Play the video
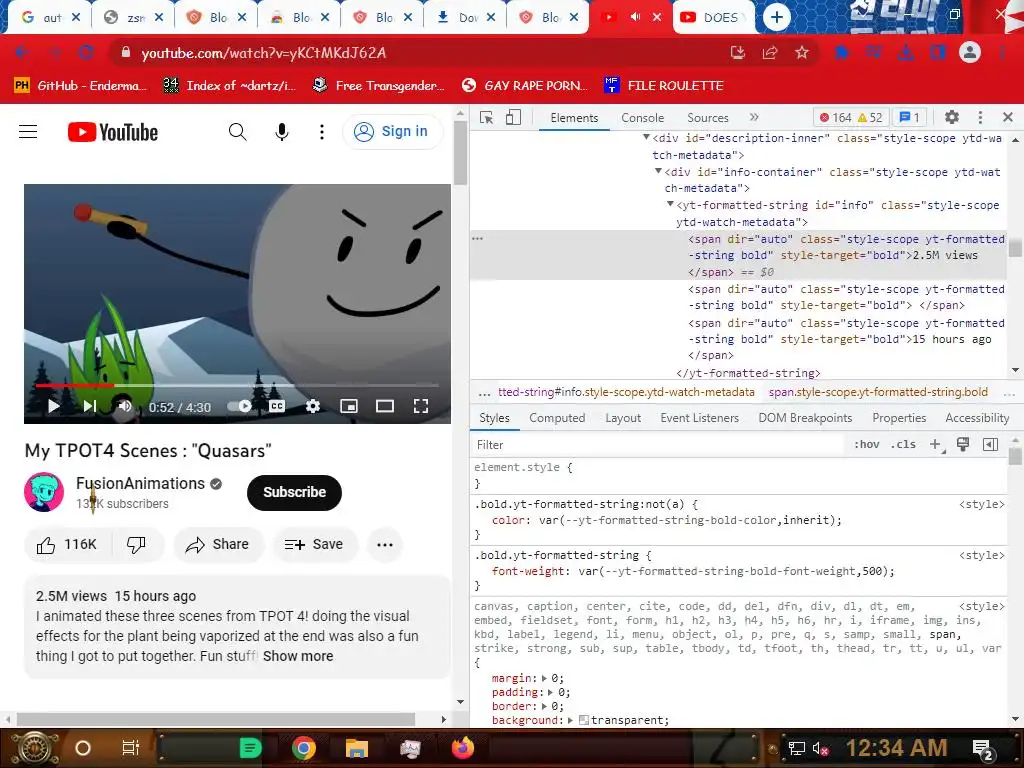This screenshot has height=768, width=1024. [x=54, y=406]
